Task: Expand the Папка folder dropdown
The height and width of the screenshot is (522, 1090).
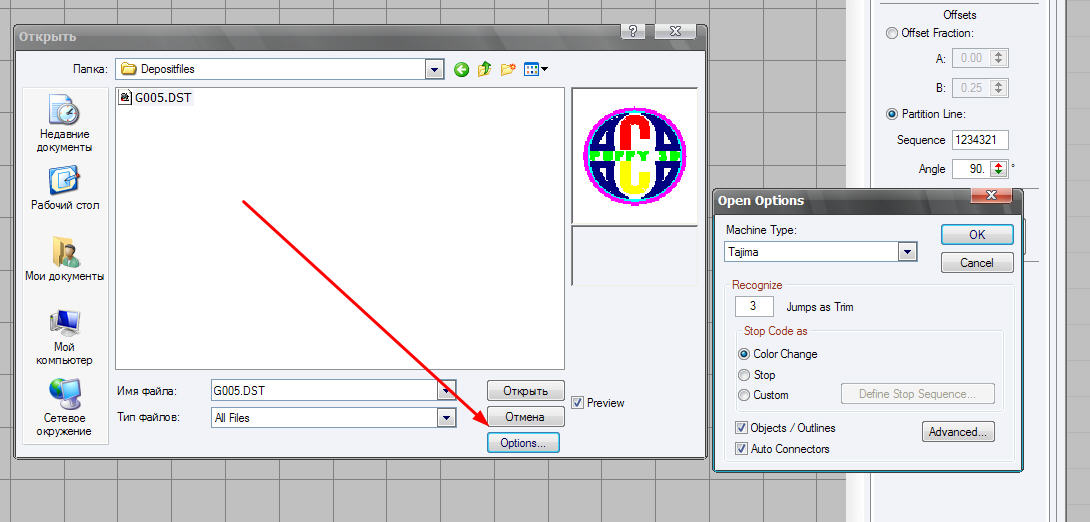Action: point(435,69)
